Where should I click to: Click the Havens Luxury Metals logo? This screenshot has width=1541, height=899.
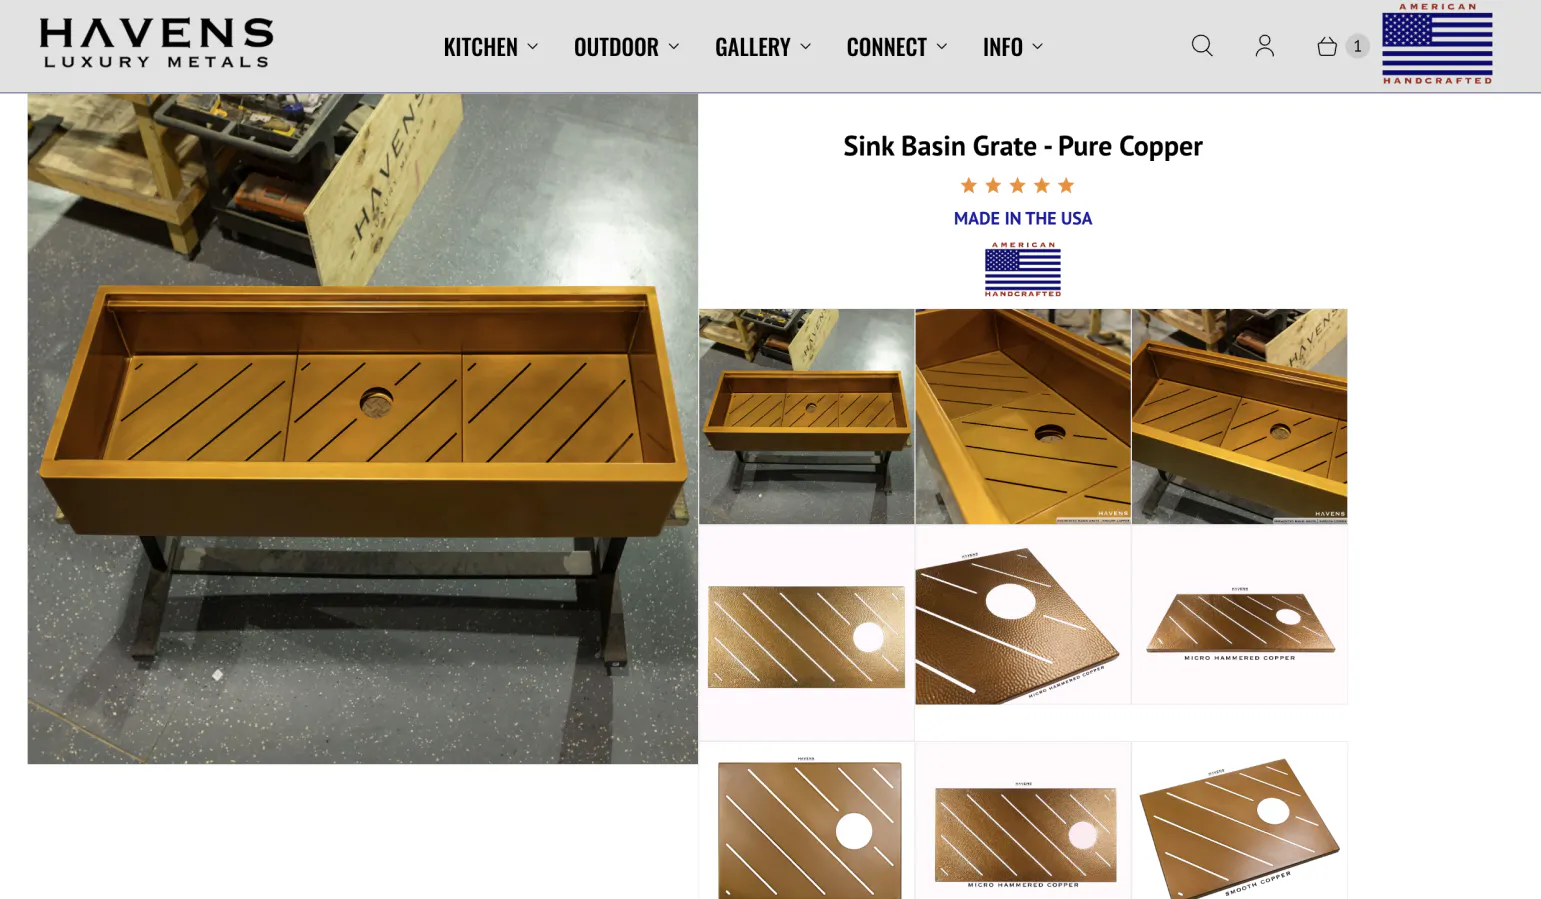pyautogui.click(x=156, y=44)
